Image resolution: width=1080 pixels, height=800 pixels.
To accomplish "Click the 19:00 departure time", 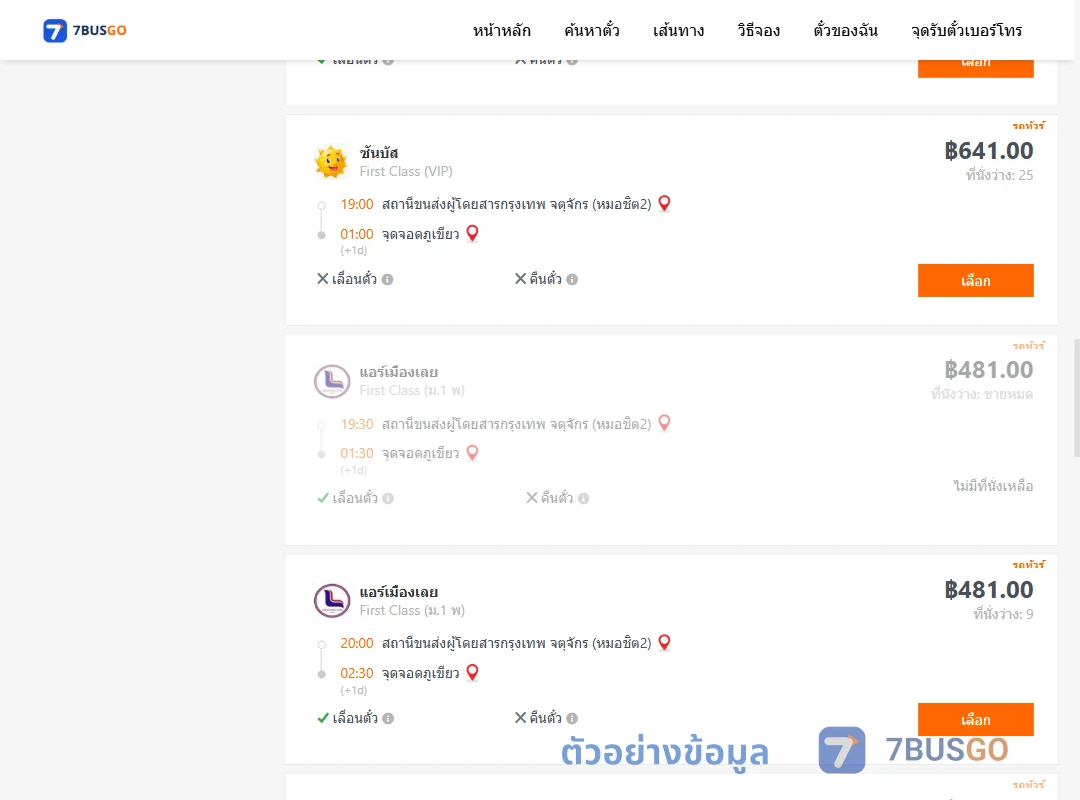I will [357, 204].
